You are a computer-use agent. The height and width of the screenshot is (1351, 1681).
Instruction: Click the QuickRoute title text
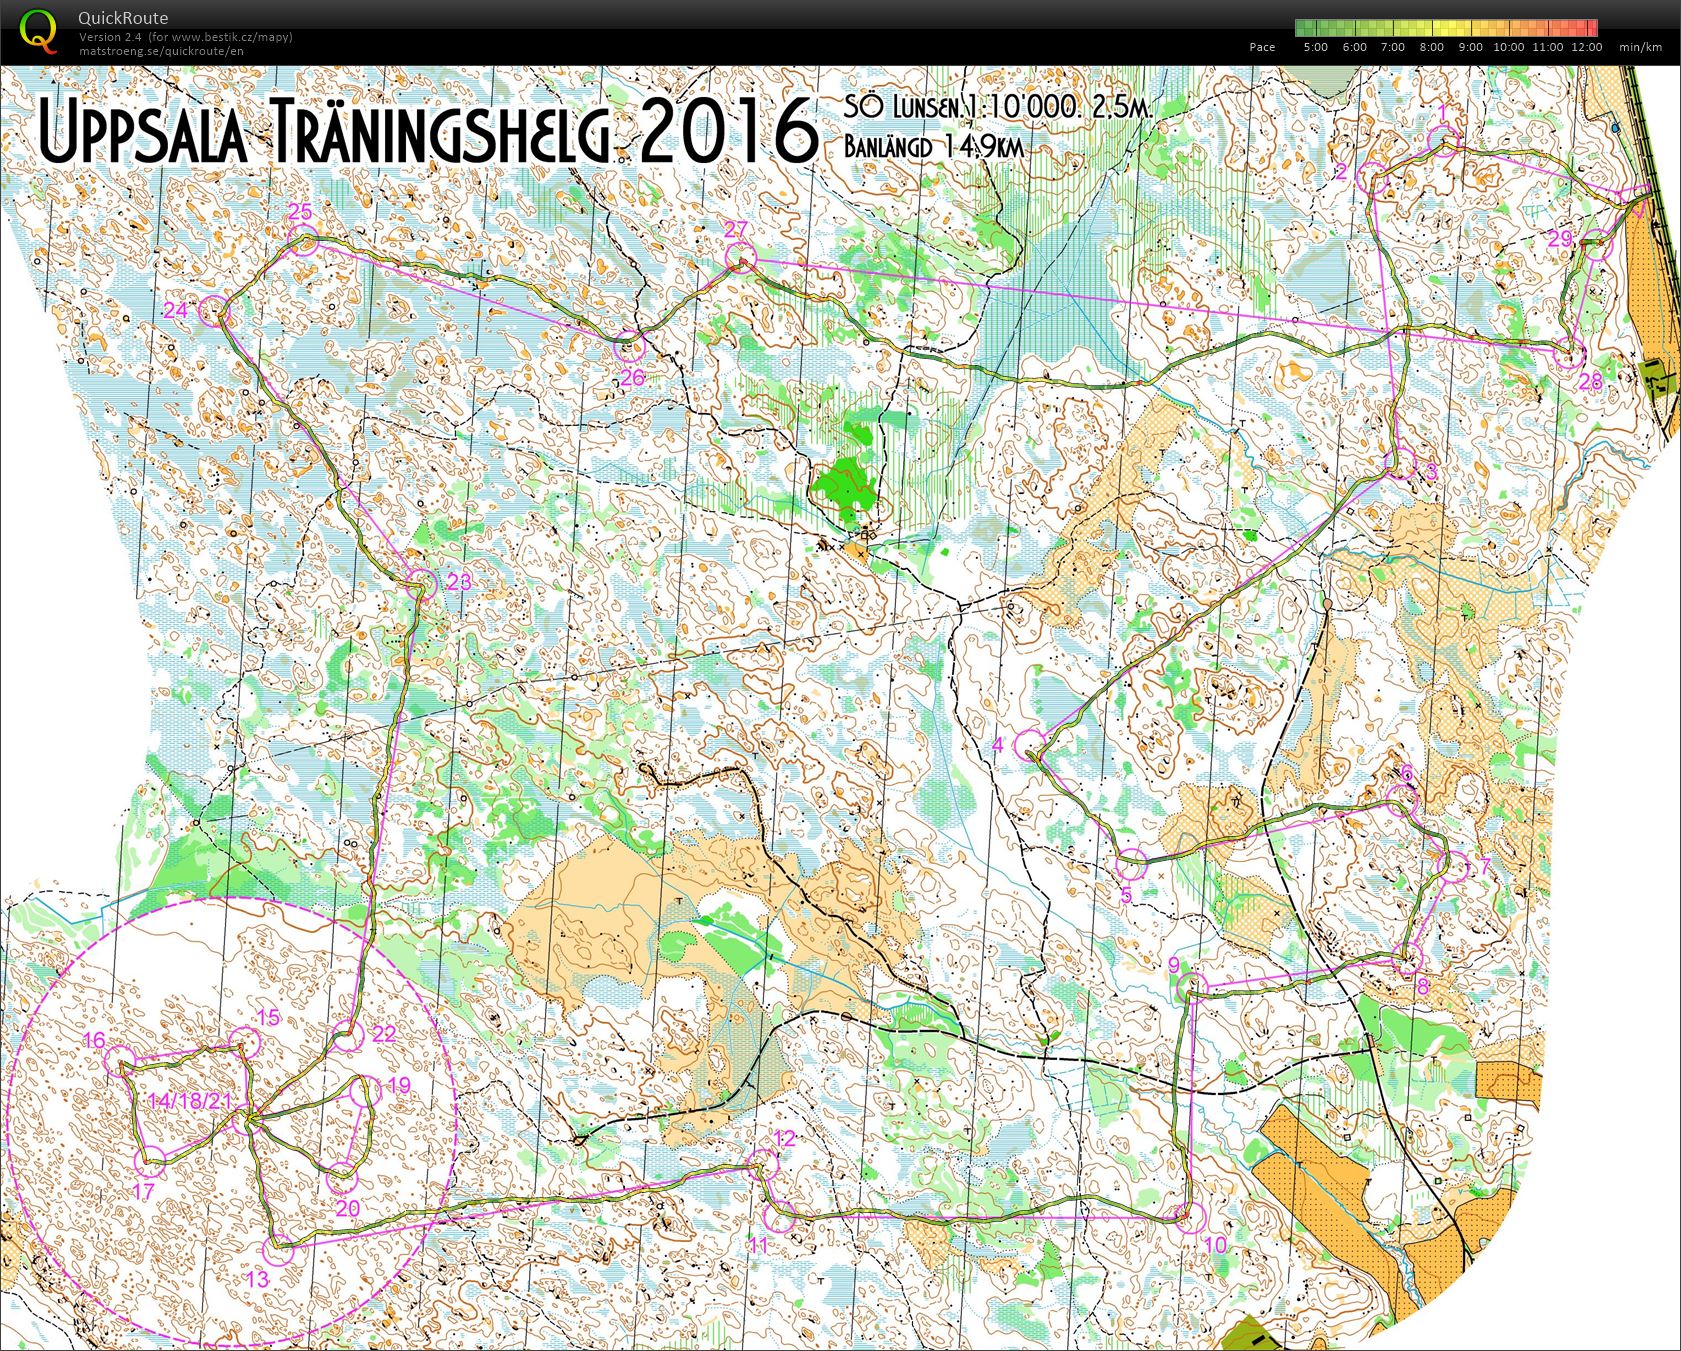(123, 18)
